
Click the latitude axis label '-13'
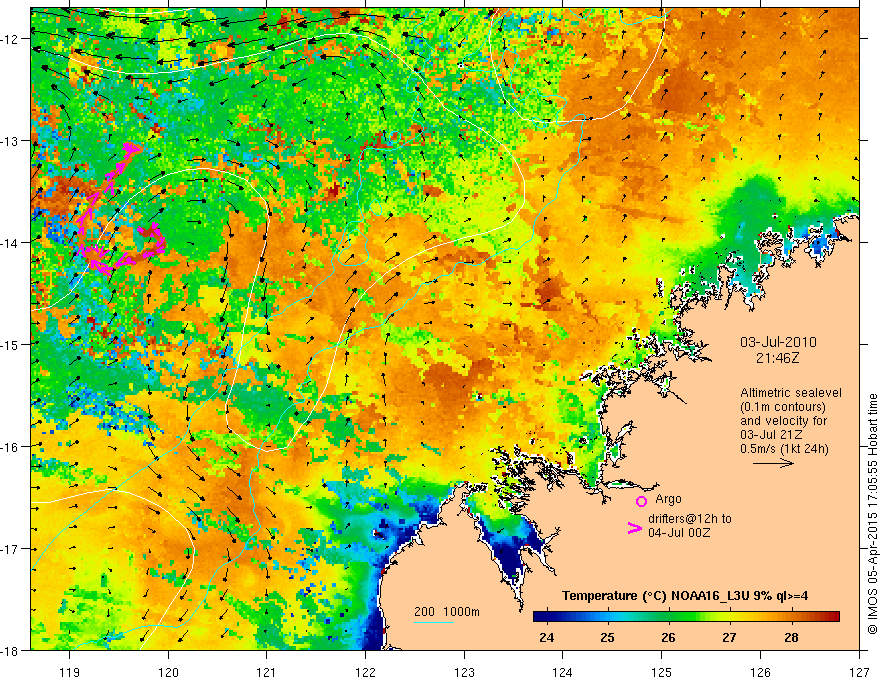[x=11, y=141]
